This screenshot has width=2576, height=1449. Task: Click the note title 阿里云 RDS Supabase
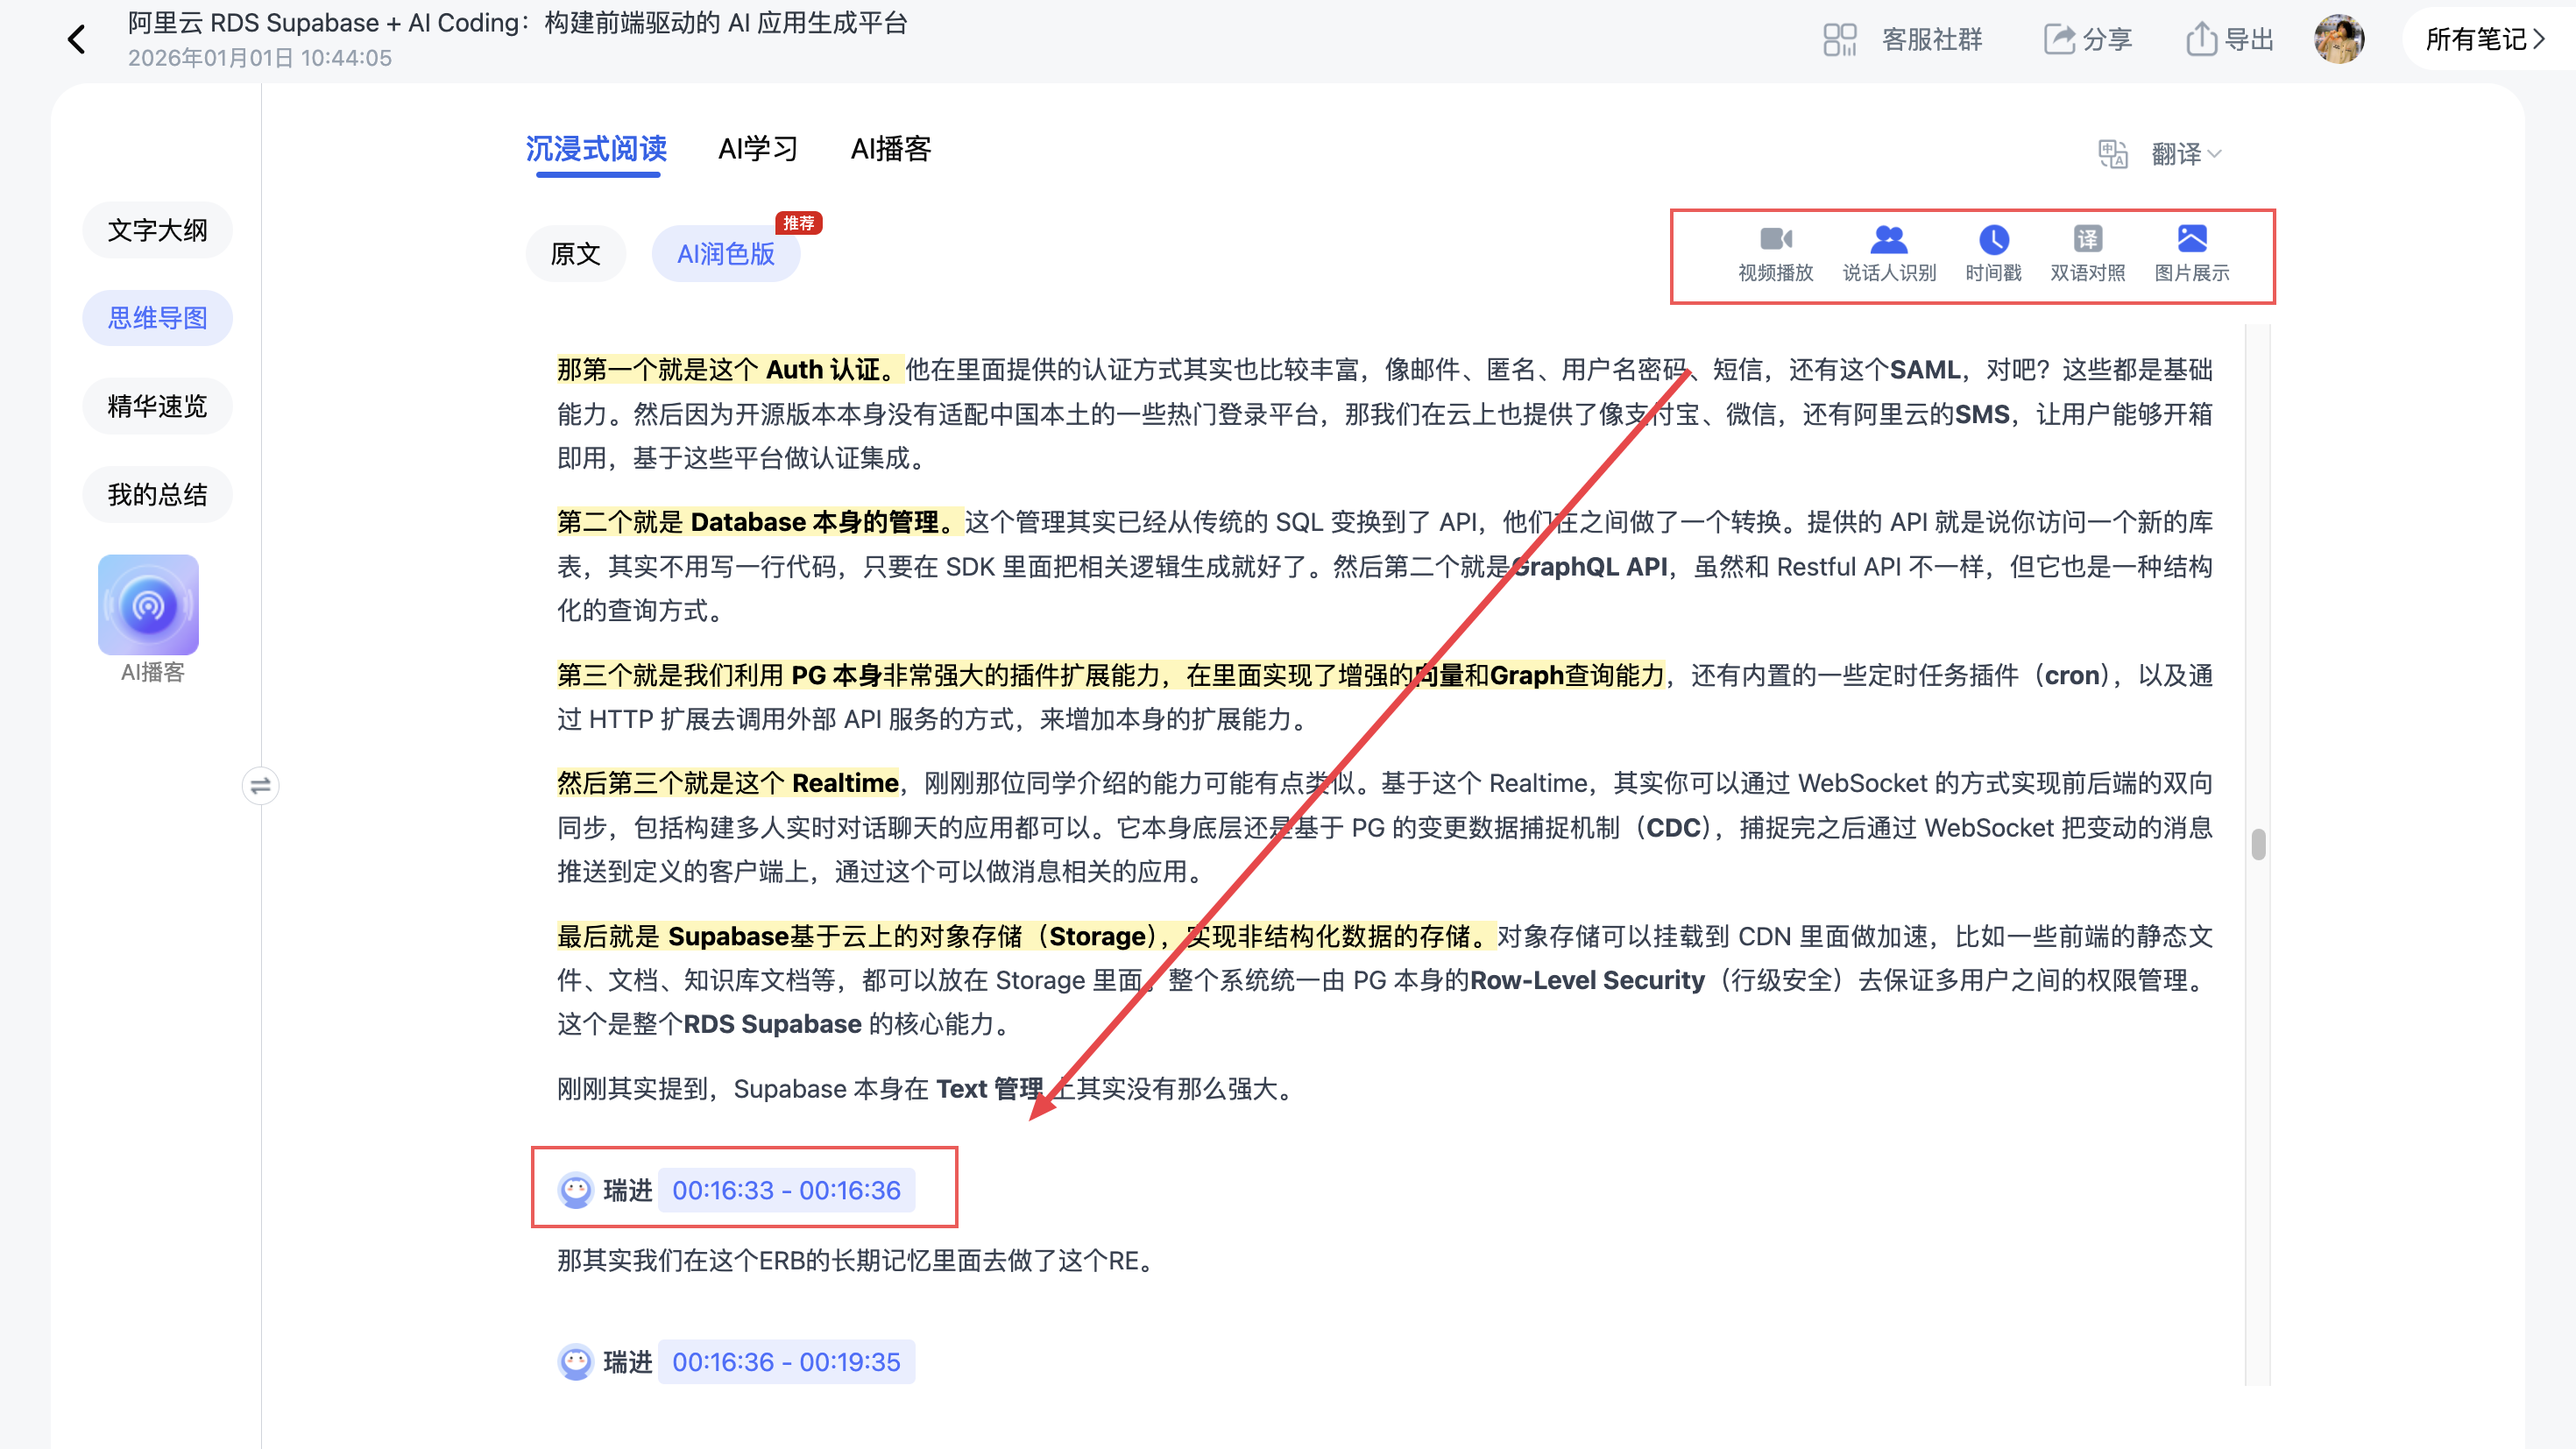(517, 23)
